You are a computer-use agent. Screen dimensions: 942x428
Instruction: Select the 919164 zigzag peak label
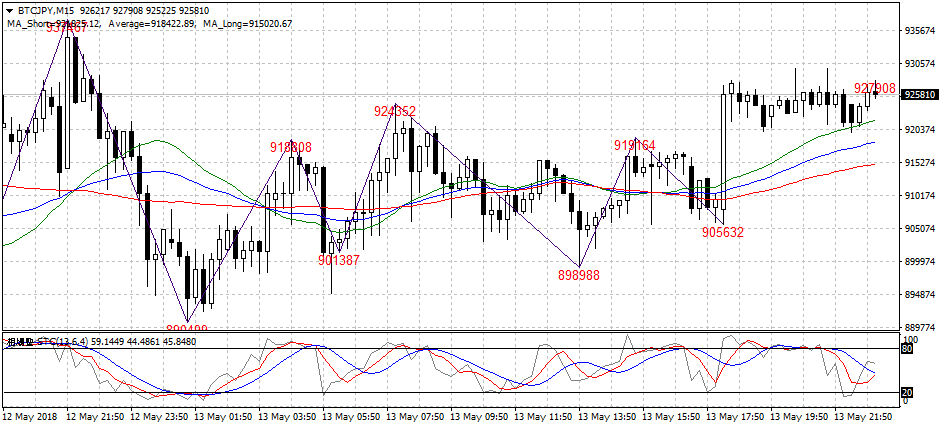coord(634,145)
